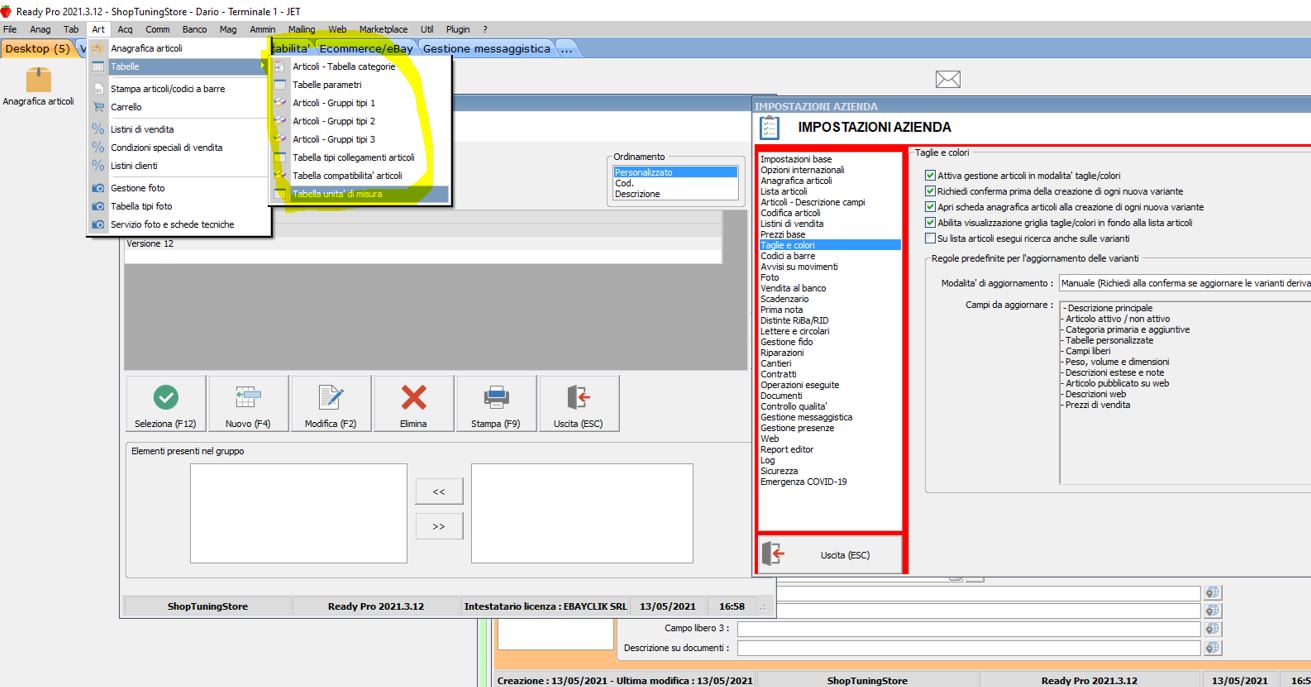
Task: Toggle Apri scheda anagrafica articoli alla creazione variante
Action: [930, 207]
